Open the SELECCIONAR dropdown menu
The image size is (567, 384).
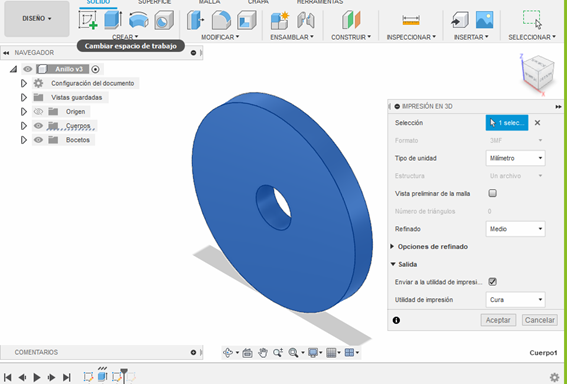pos(532,37)
